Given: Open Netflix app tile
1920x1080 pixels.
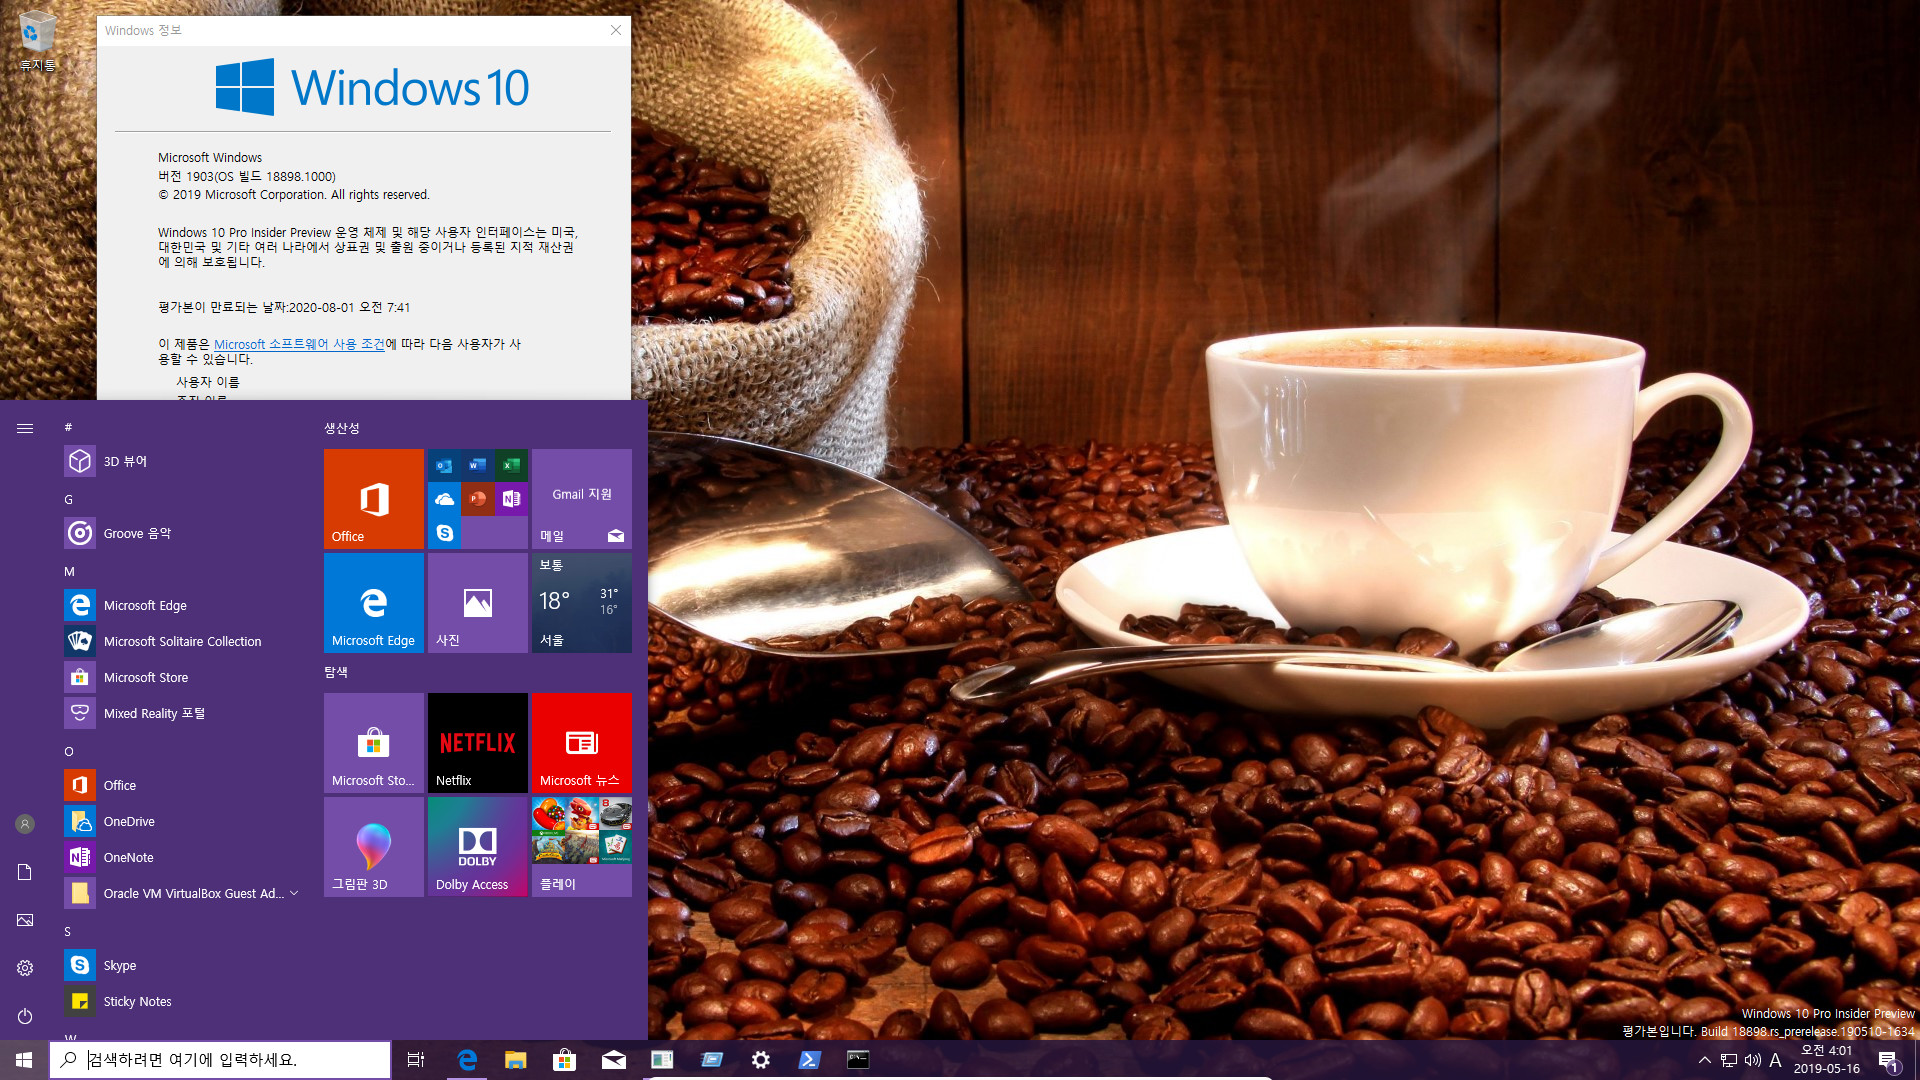Looking at the screenshot, I should (x=479, y=742).
